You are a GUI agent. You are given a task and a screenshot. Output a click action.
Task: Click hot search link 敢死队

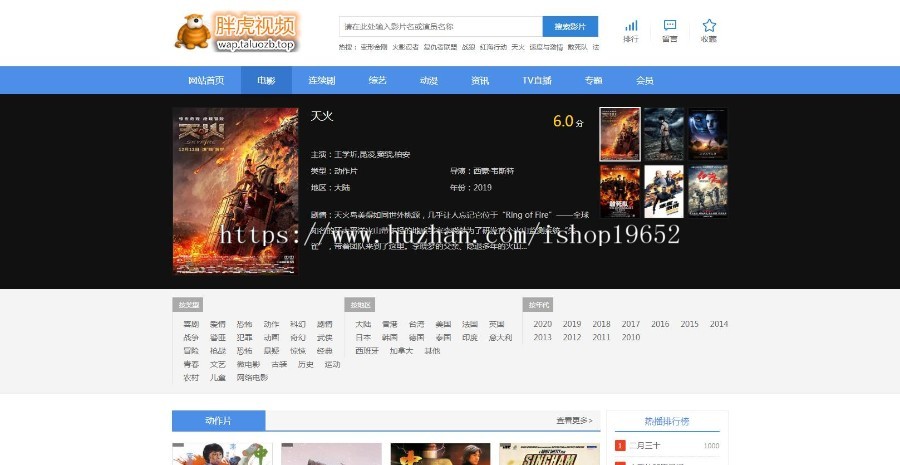pos(577,47)
